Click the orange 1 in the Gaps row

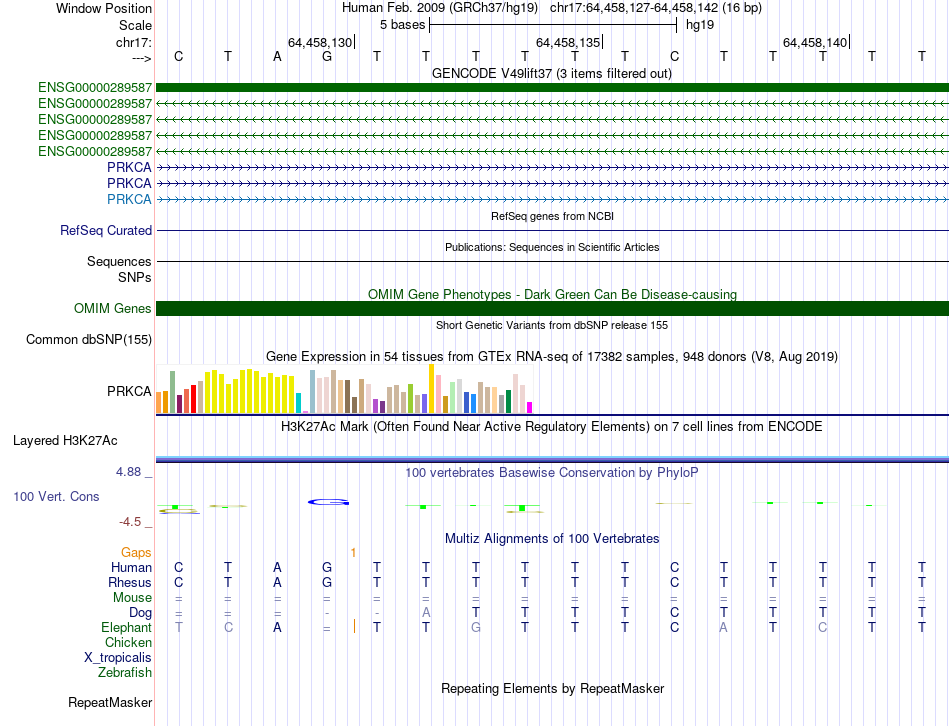coord(353,553)
